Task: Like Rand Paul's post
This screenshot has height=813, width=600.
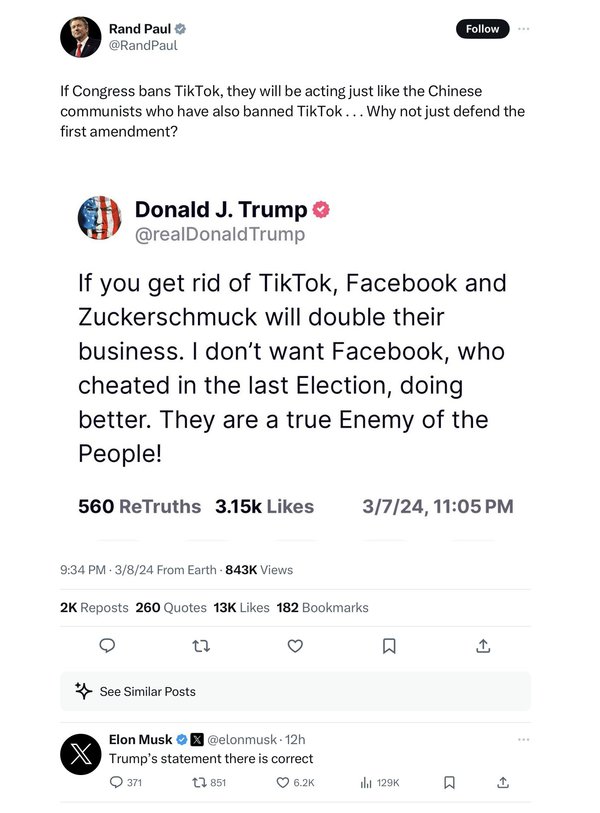Action: (x=295, y=647)
